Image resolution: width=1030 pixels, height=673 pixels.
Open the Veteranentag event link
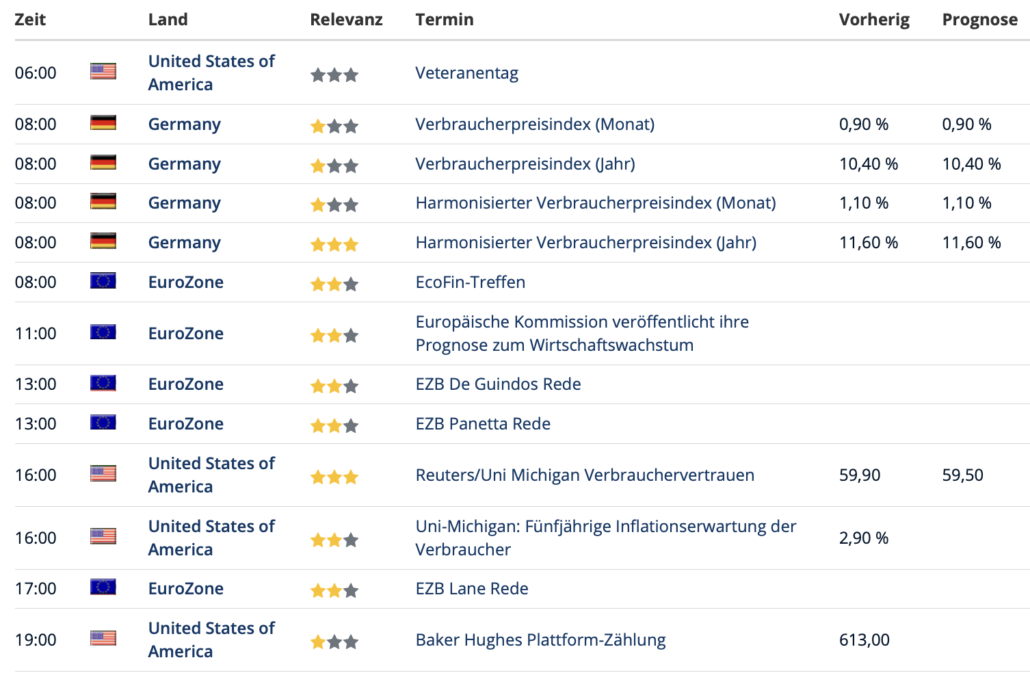pos(466,72)
